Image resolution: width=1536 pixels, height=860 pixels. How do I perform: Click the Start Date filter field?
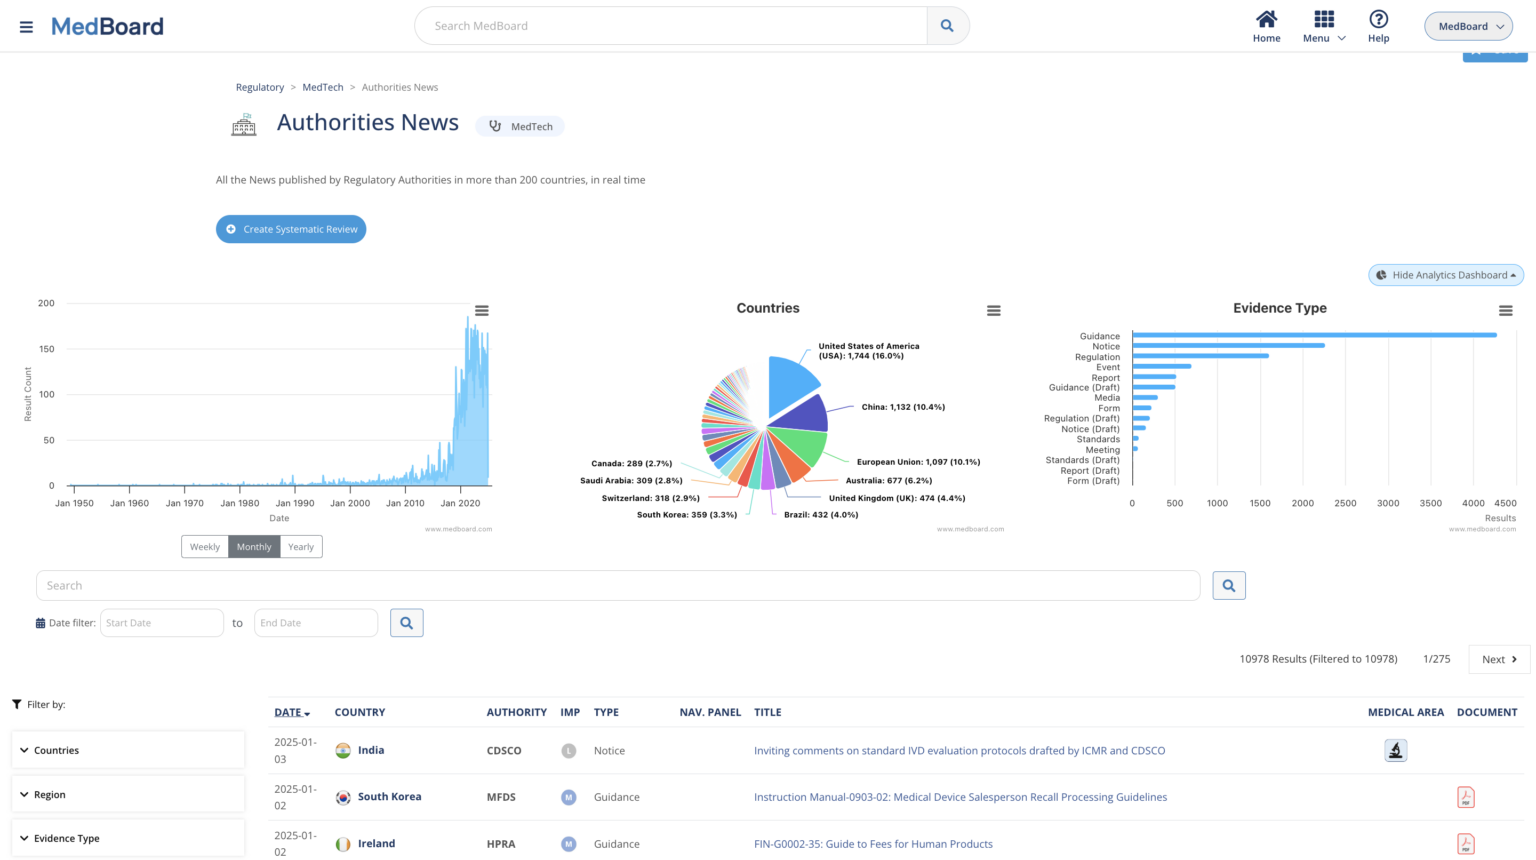[161, 622]
